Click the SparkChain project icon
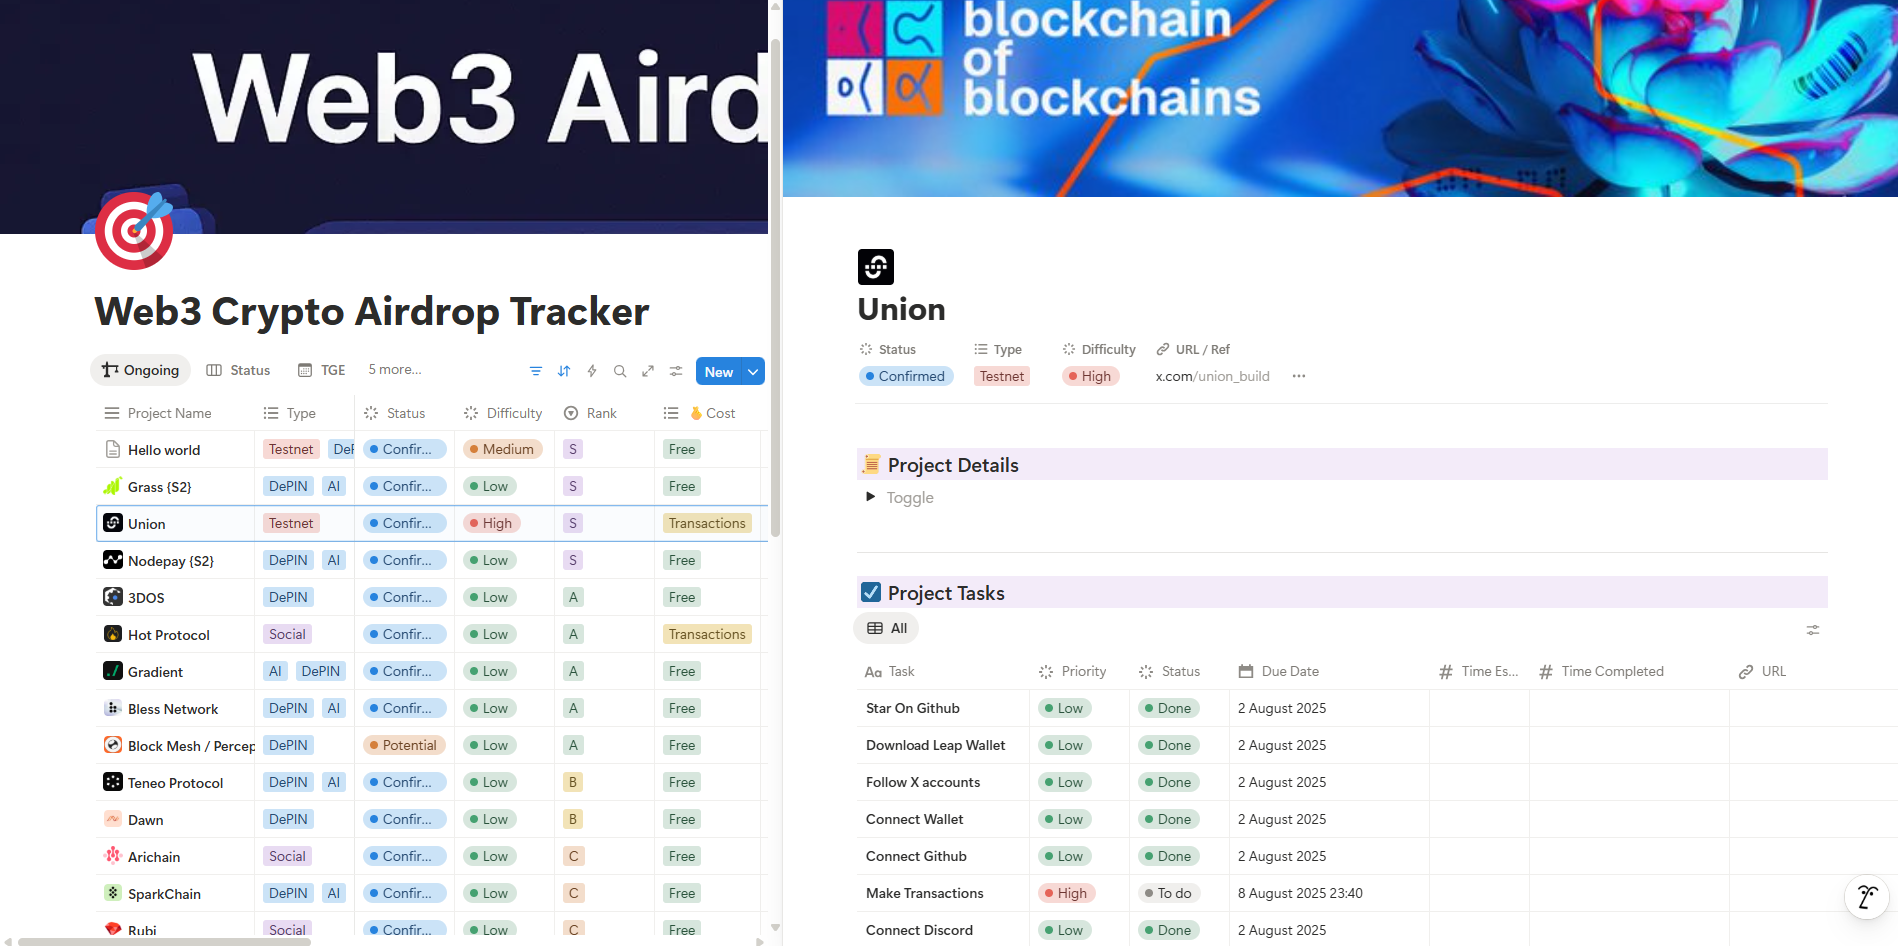1898x946 pixels. [113, 893]
